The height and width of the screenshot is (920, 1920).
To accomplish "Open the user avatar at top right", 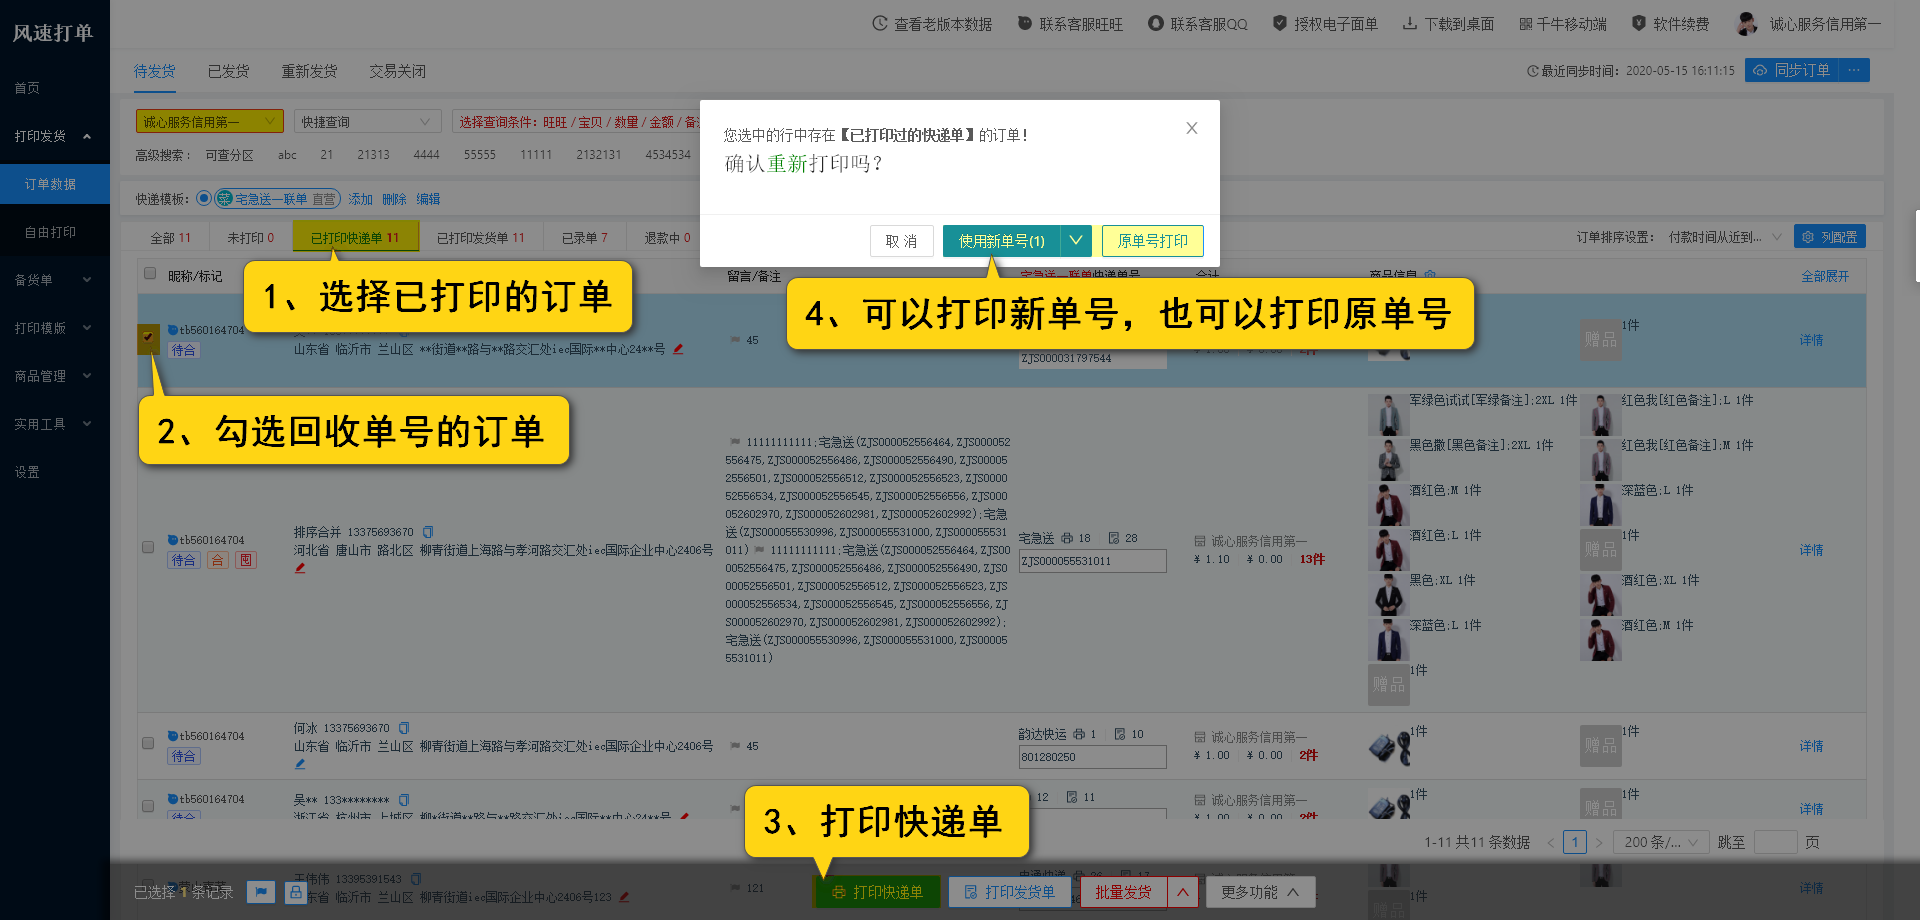I will [1747, 23].
